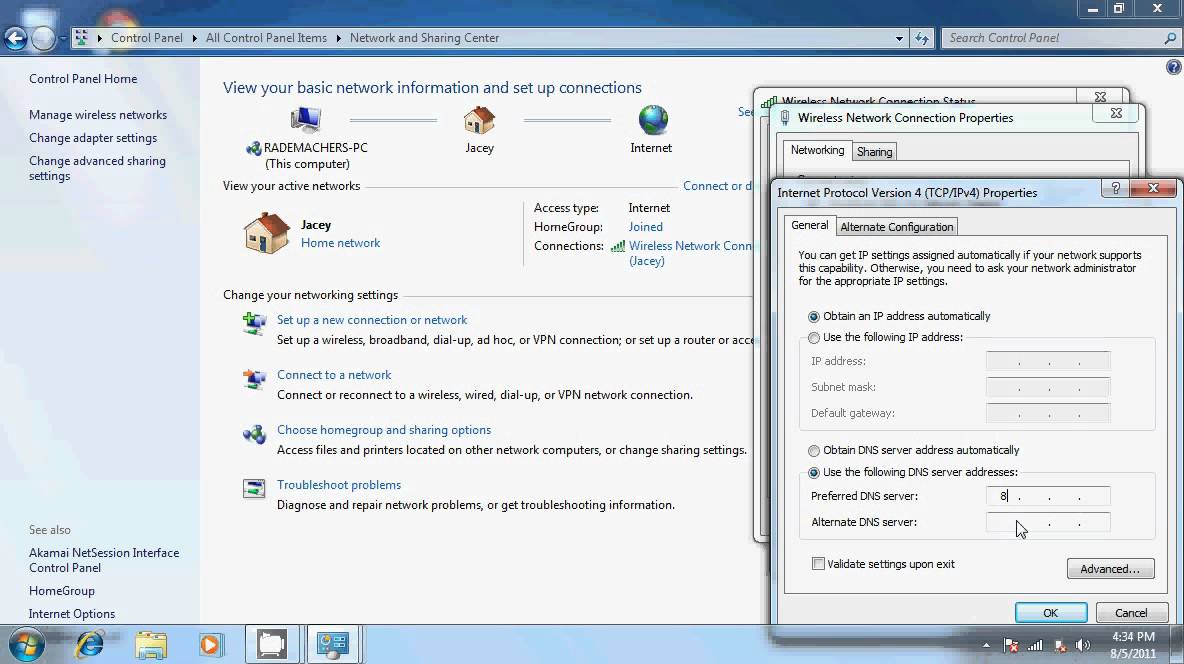Viewport: 1184px width, 664px height.
Task: Click the Jacey house network icon
Action: pyautogui.click(x=479, y=121)
